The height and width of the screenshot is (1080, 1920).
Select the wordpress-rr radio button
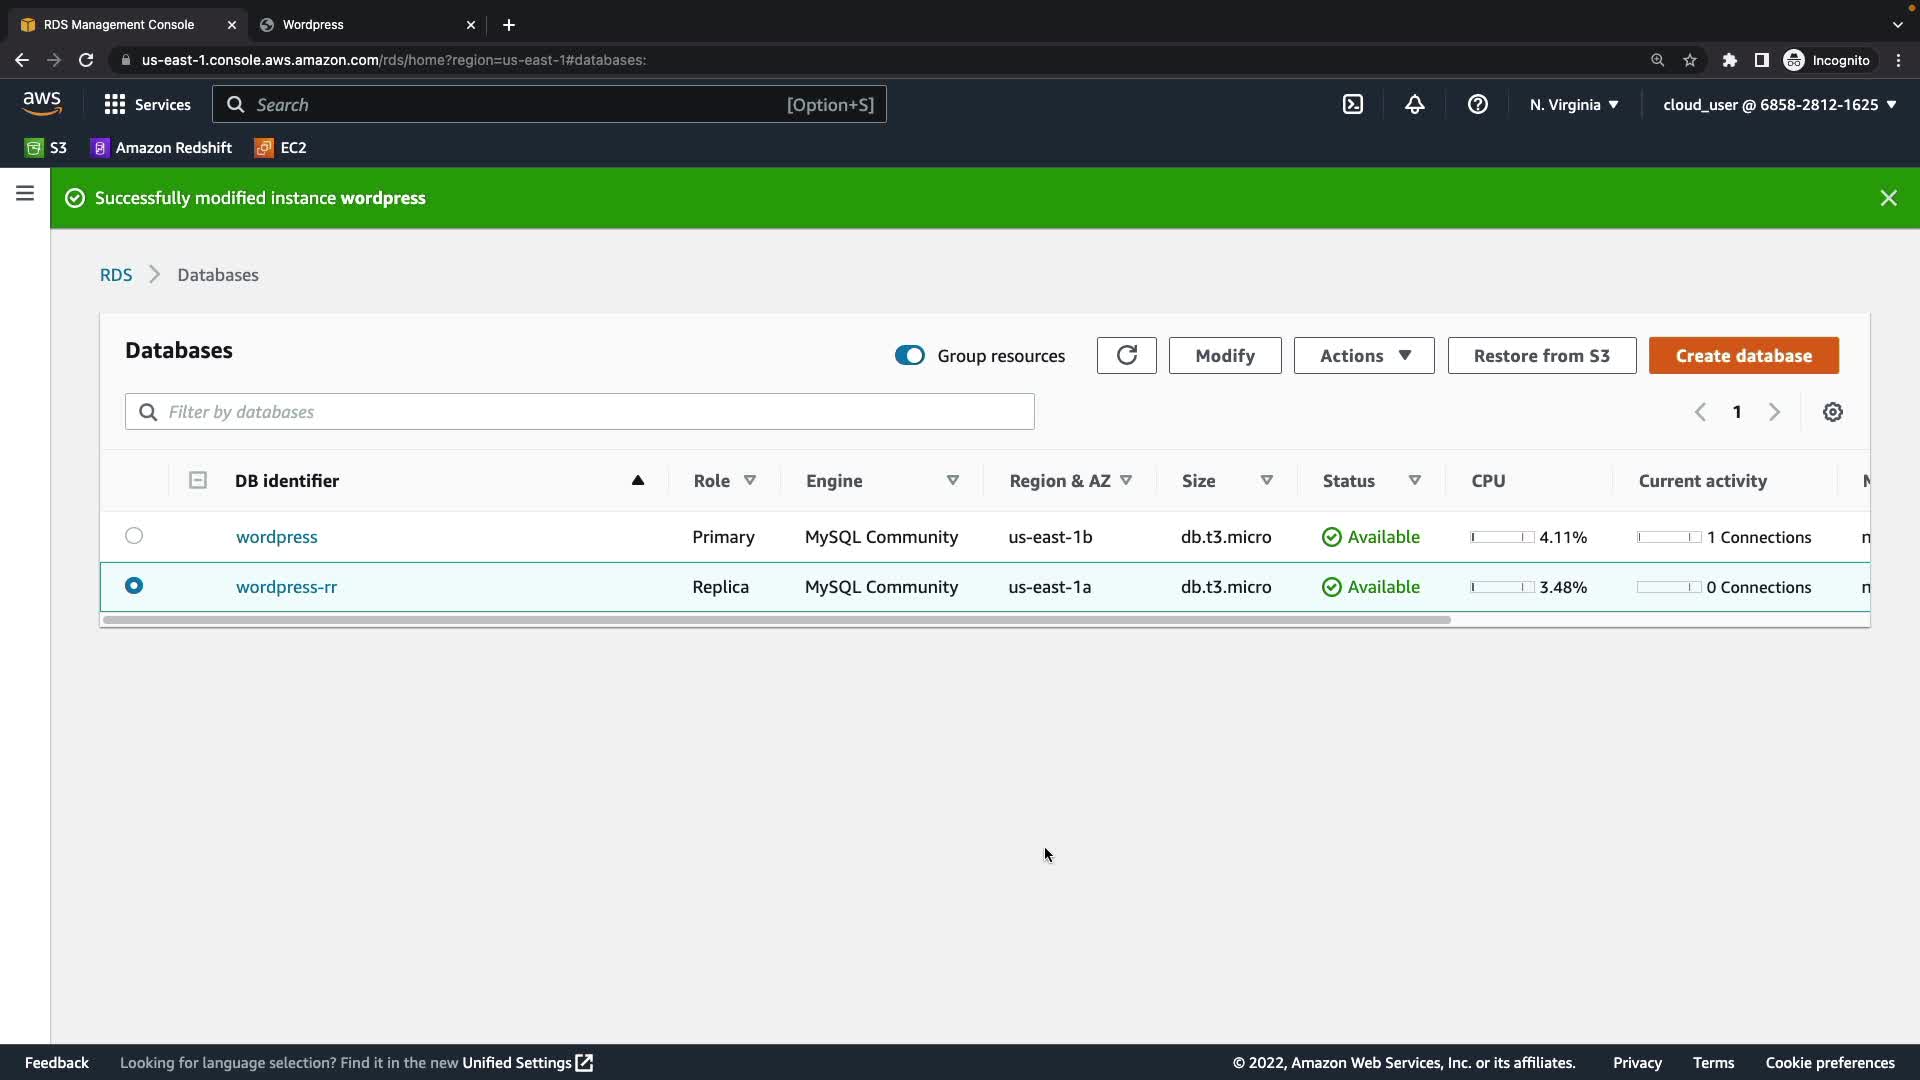coord(134,586)
